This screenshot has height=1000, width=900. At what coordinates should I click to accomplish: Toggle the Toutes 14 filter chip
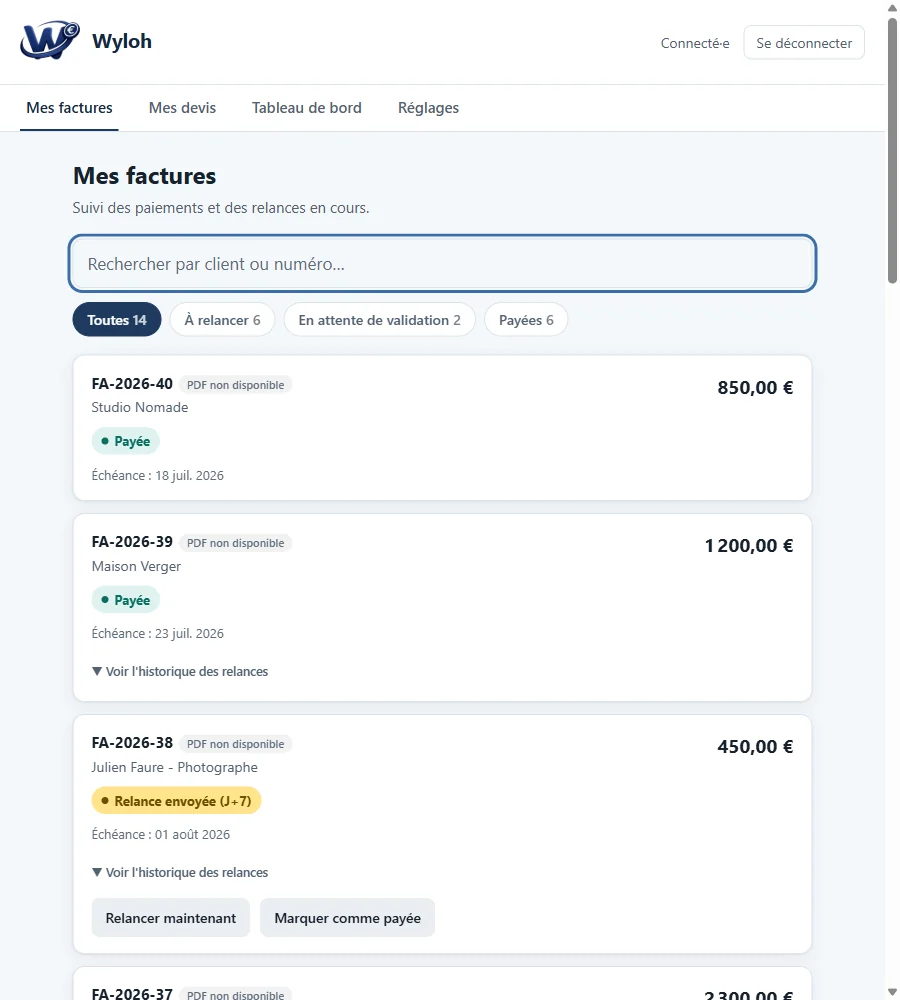(117, 320)
